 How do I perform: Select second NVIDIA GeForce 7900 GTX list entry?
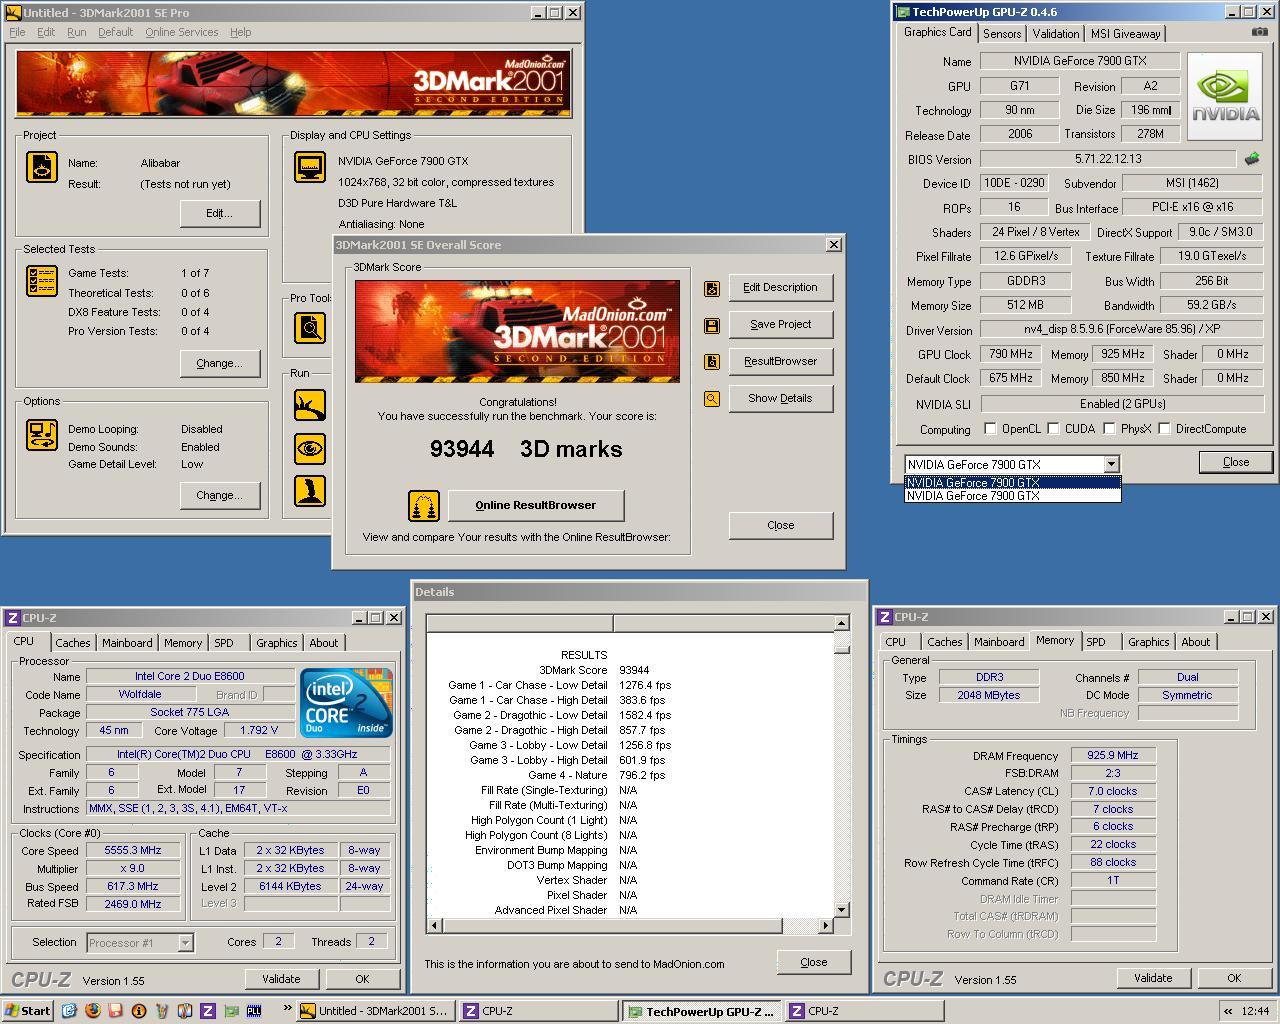1012,496
